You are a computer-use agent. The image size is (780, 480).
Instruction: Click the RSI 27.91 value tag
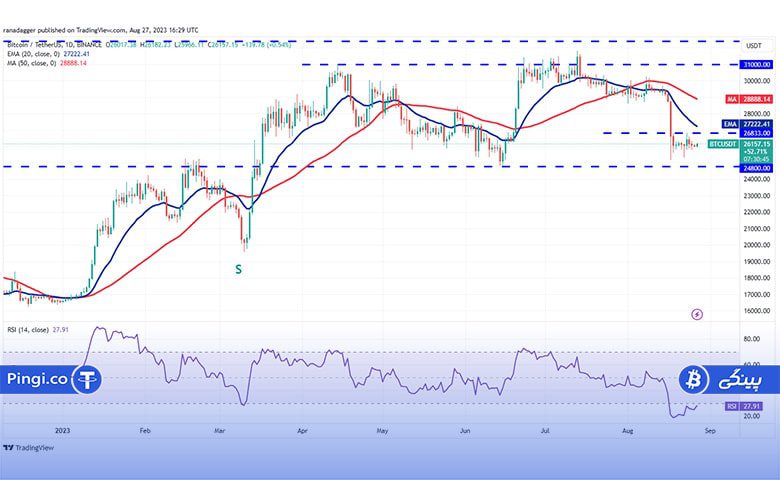pos(744,406)
